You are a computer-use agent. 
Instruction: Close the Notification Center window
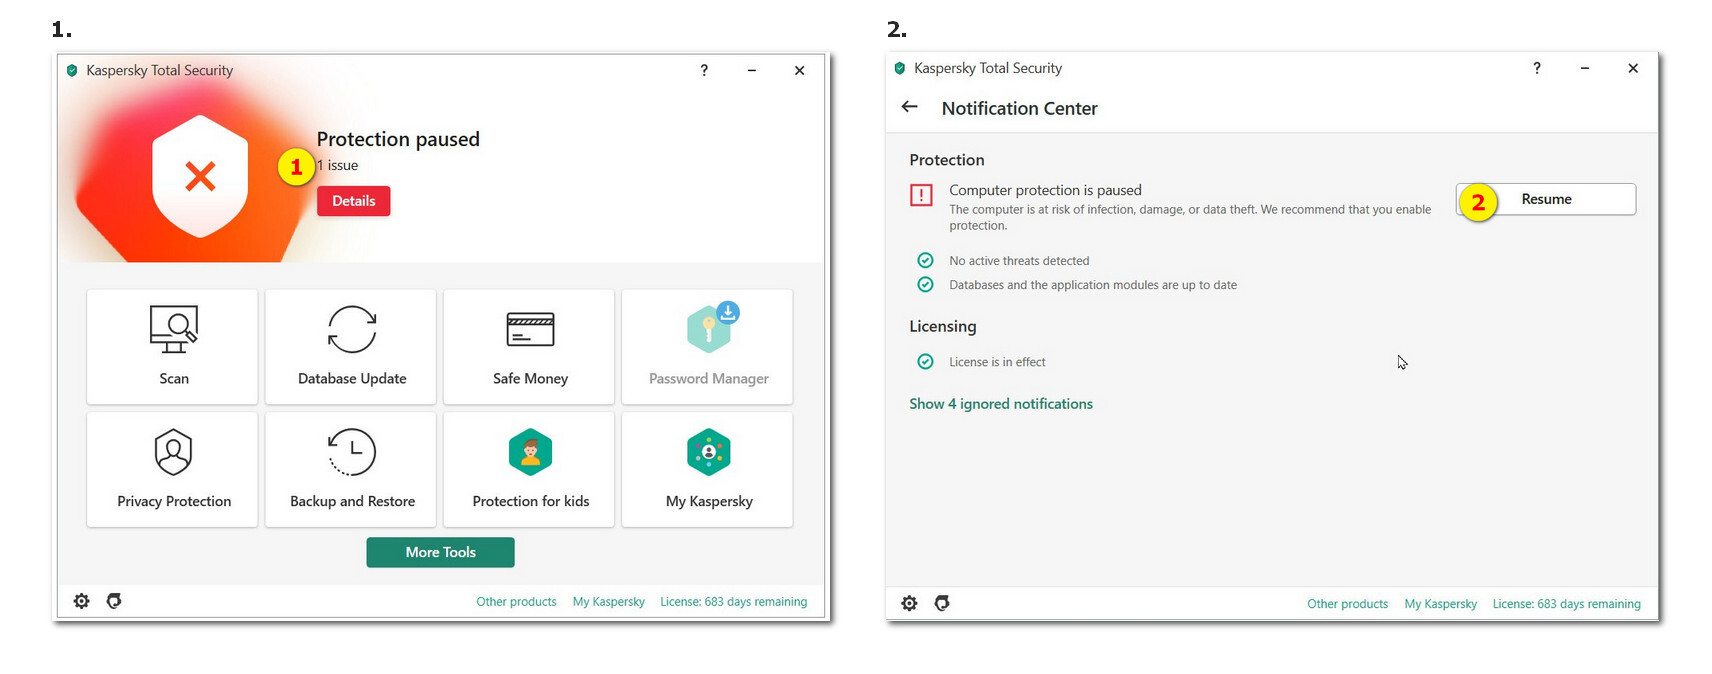pos(1633,68)
